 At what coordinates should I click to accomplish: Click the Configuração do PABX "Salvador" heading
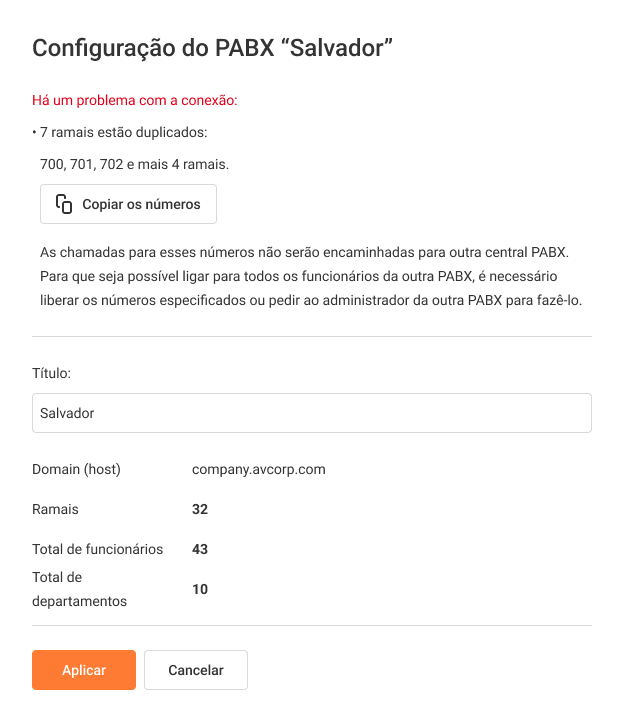(211, 48)
